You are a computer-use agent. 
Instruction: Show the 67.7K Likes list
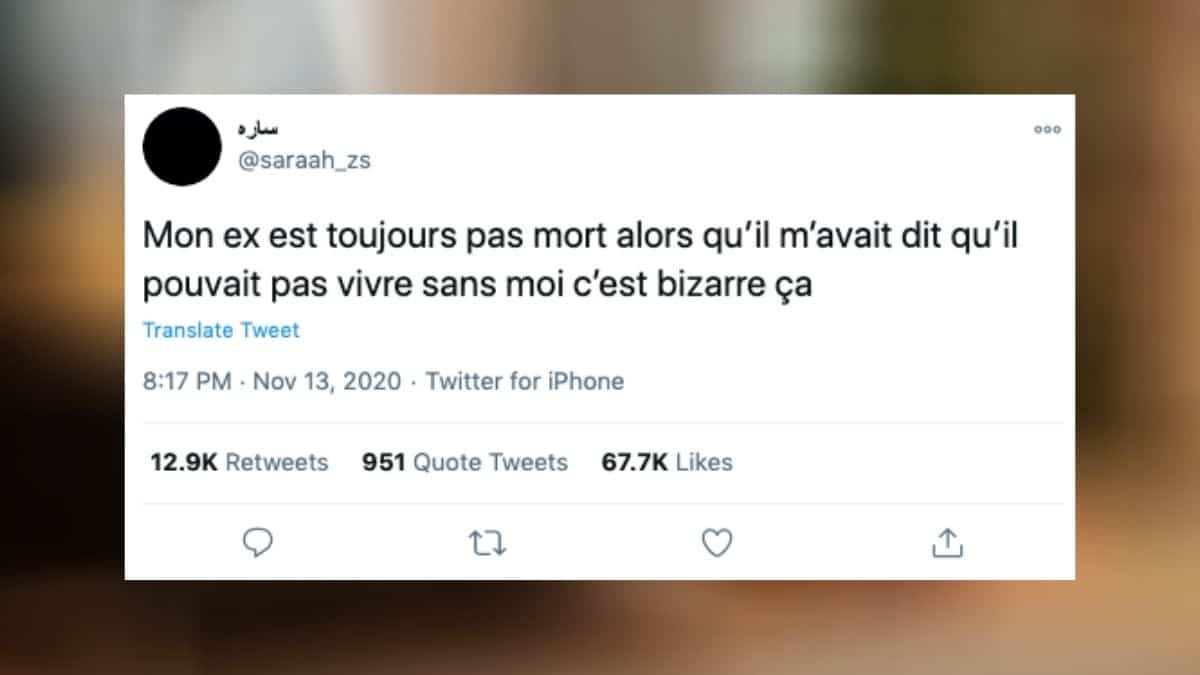click(667, 462)
